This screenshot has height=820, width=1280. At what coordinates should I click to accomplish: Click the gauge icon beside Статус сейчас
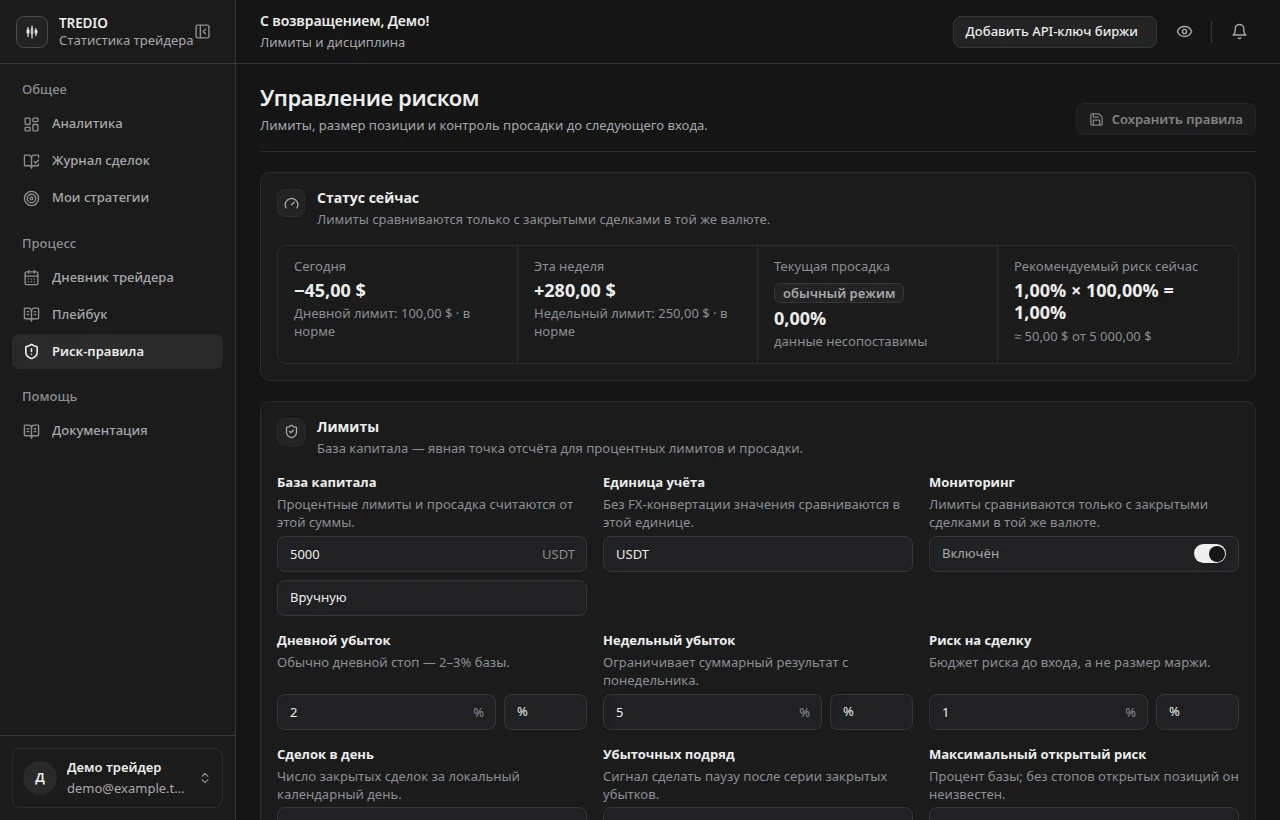(x=291, y=203)
